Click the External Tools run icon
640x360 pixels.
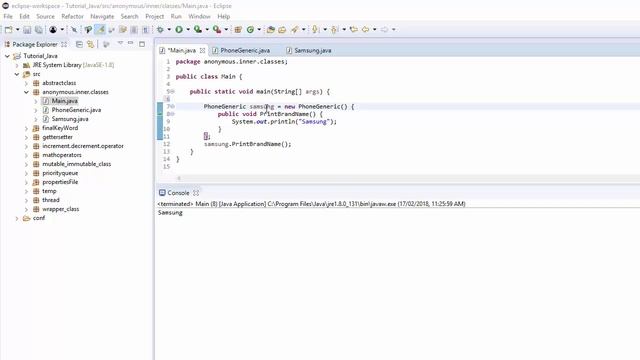(x=217, y=29)
